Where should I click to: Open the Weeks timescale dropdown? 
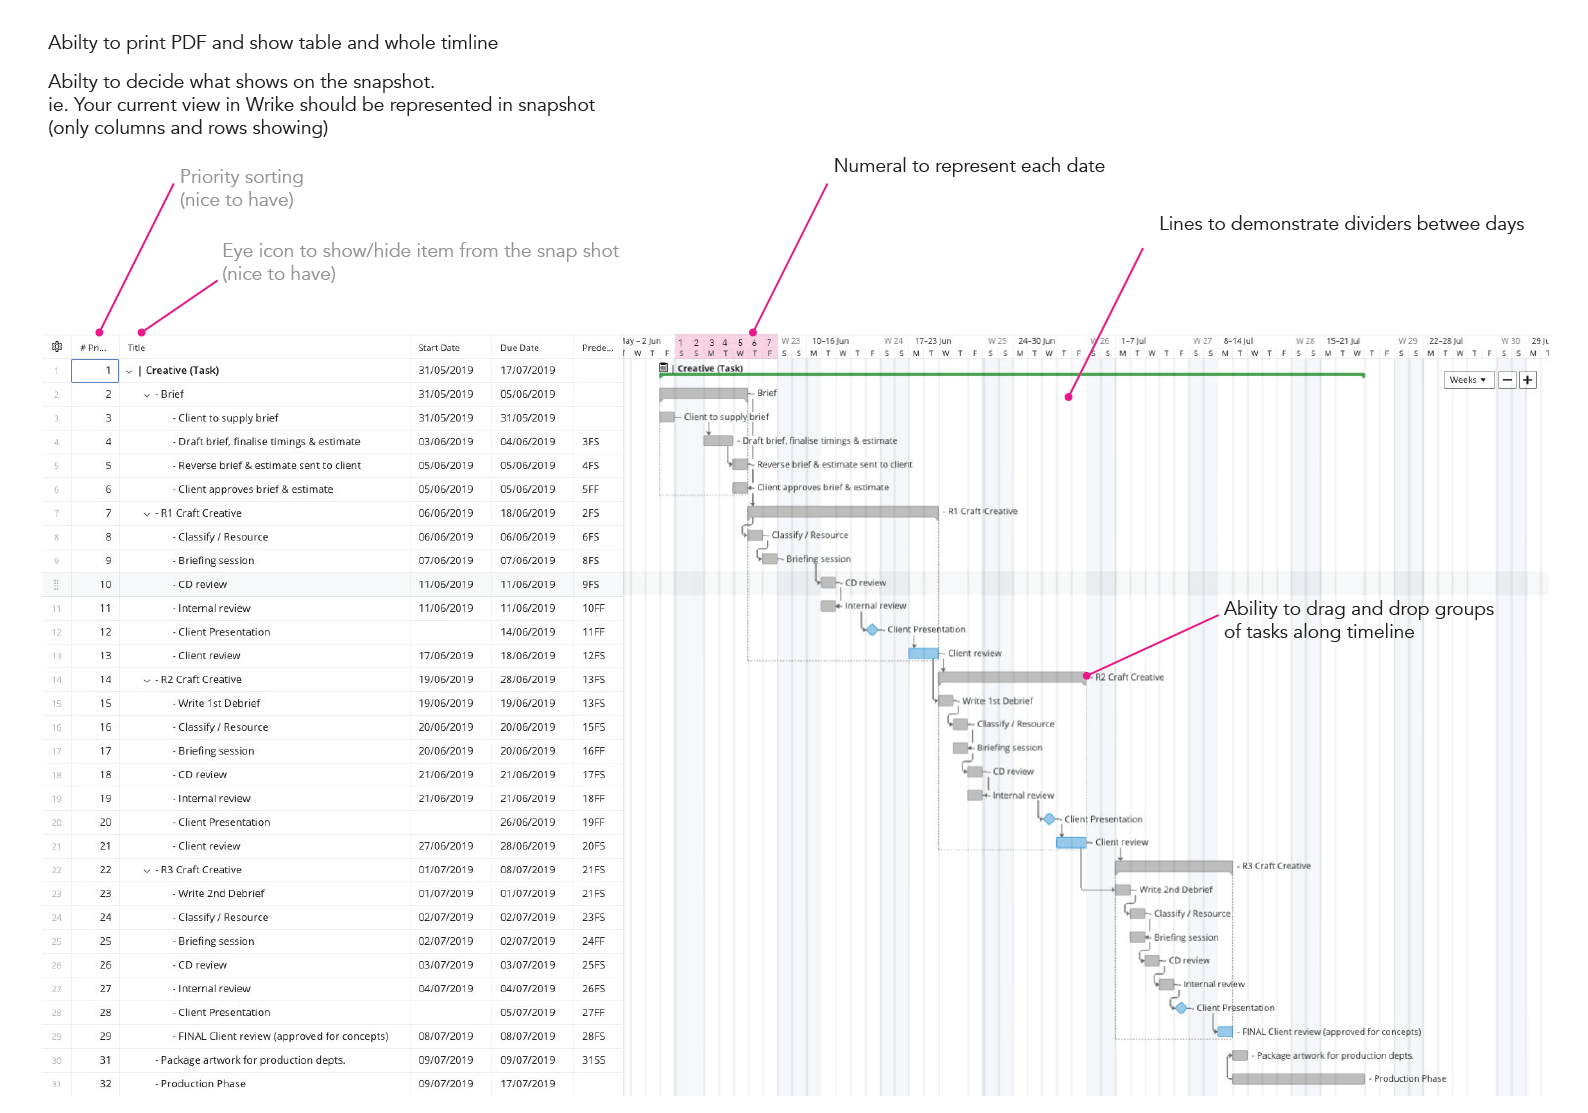tap(1467, 380)
